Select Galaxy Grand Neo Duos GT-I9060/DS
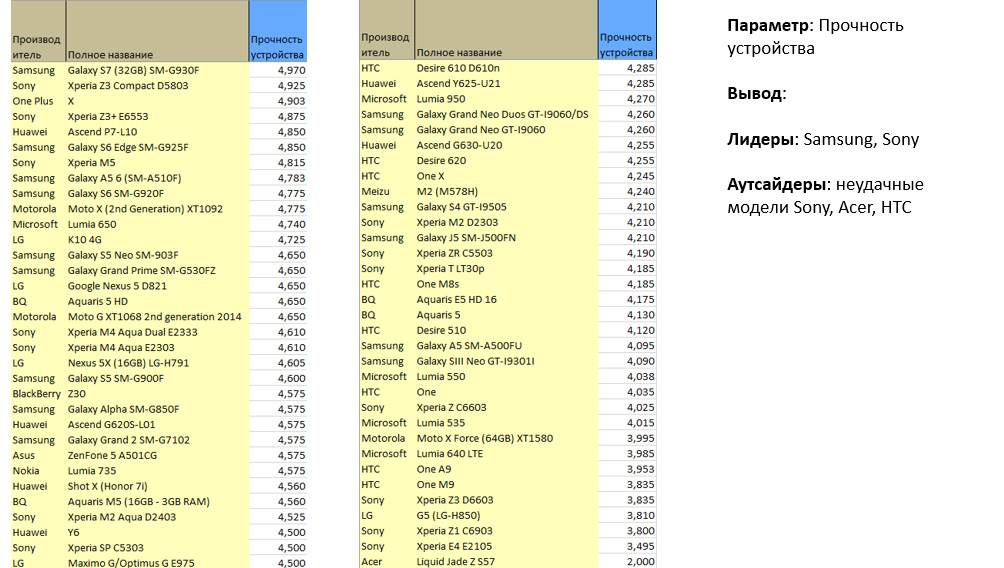This screenshot has width=1004, height=568. click(502, 114)
